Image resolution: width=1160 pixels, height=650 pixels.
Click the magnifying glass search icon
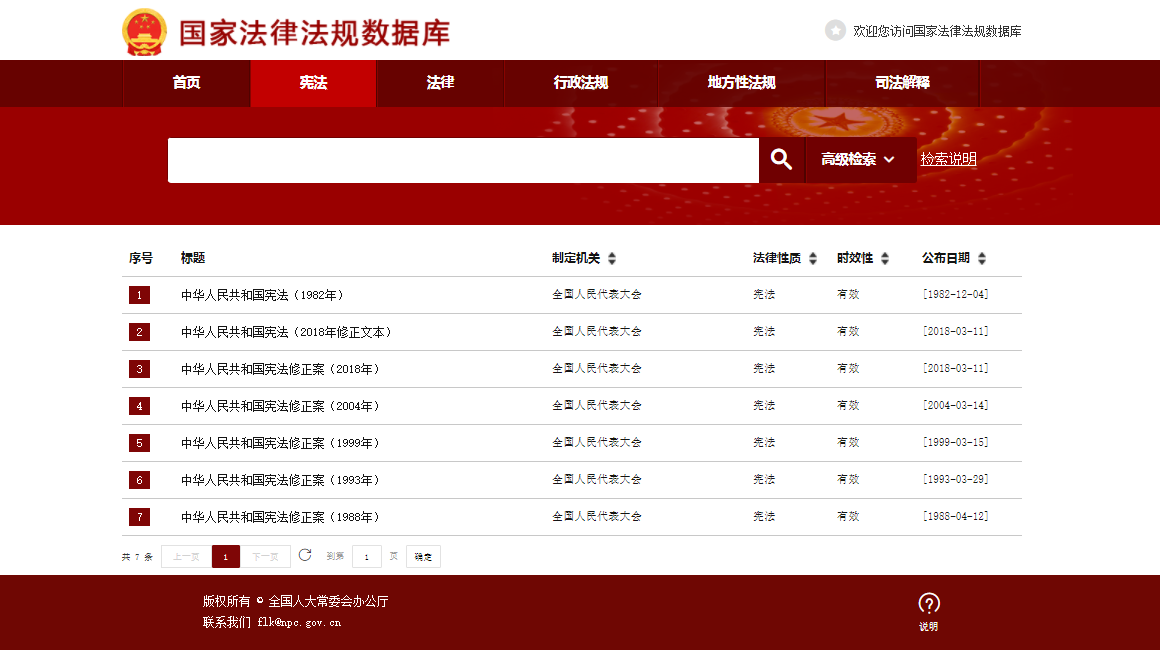tap(781, 160)
